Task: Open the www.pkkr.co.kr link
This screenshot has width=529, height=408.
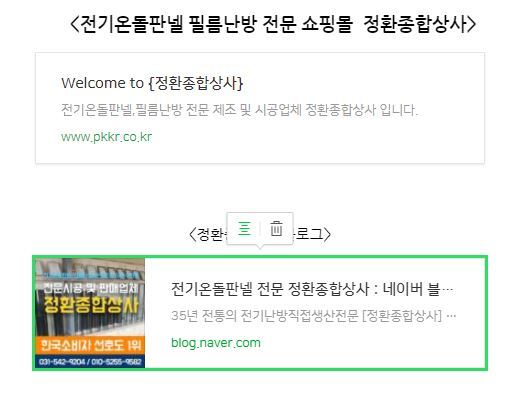Action: (106, 137)
